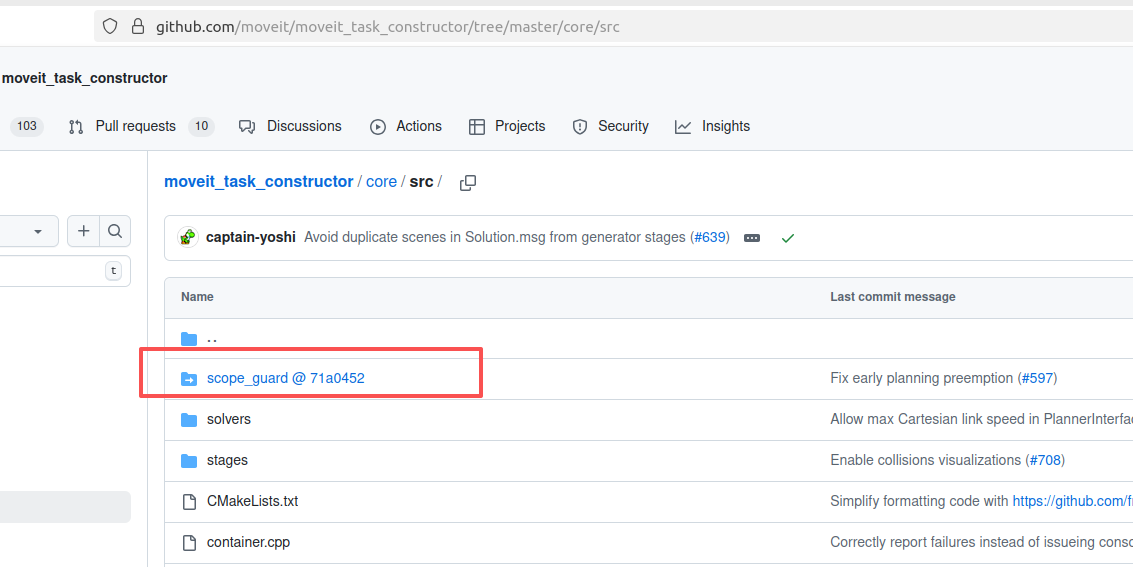
Task: Open the Discussions tab
Action: point(304,126)
